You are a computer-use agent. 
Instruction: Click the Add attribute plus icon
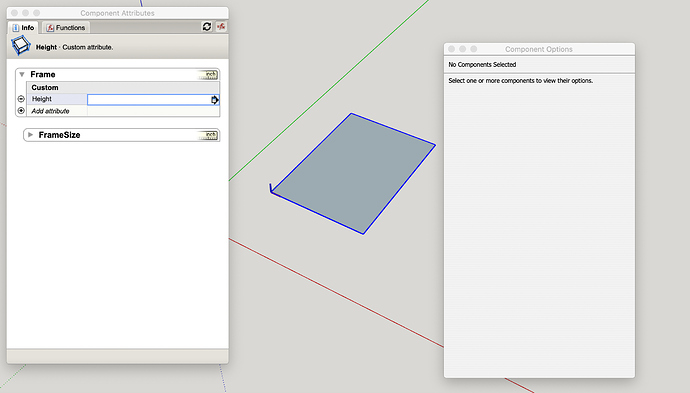click(21, 110)
